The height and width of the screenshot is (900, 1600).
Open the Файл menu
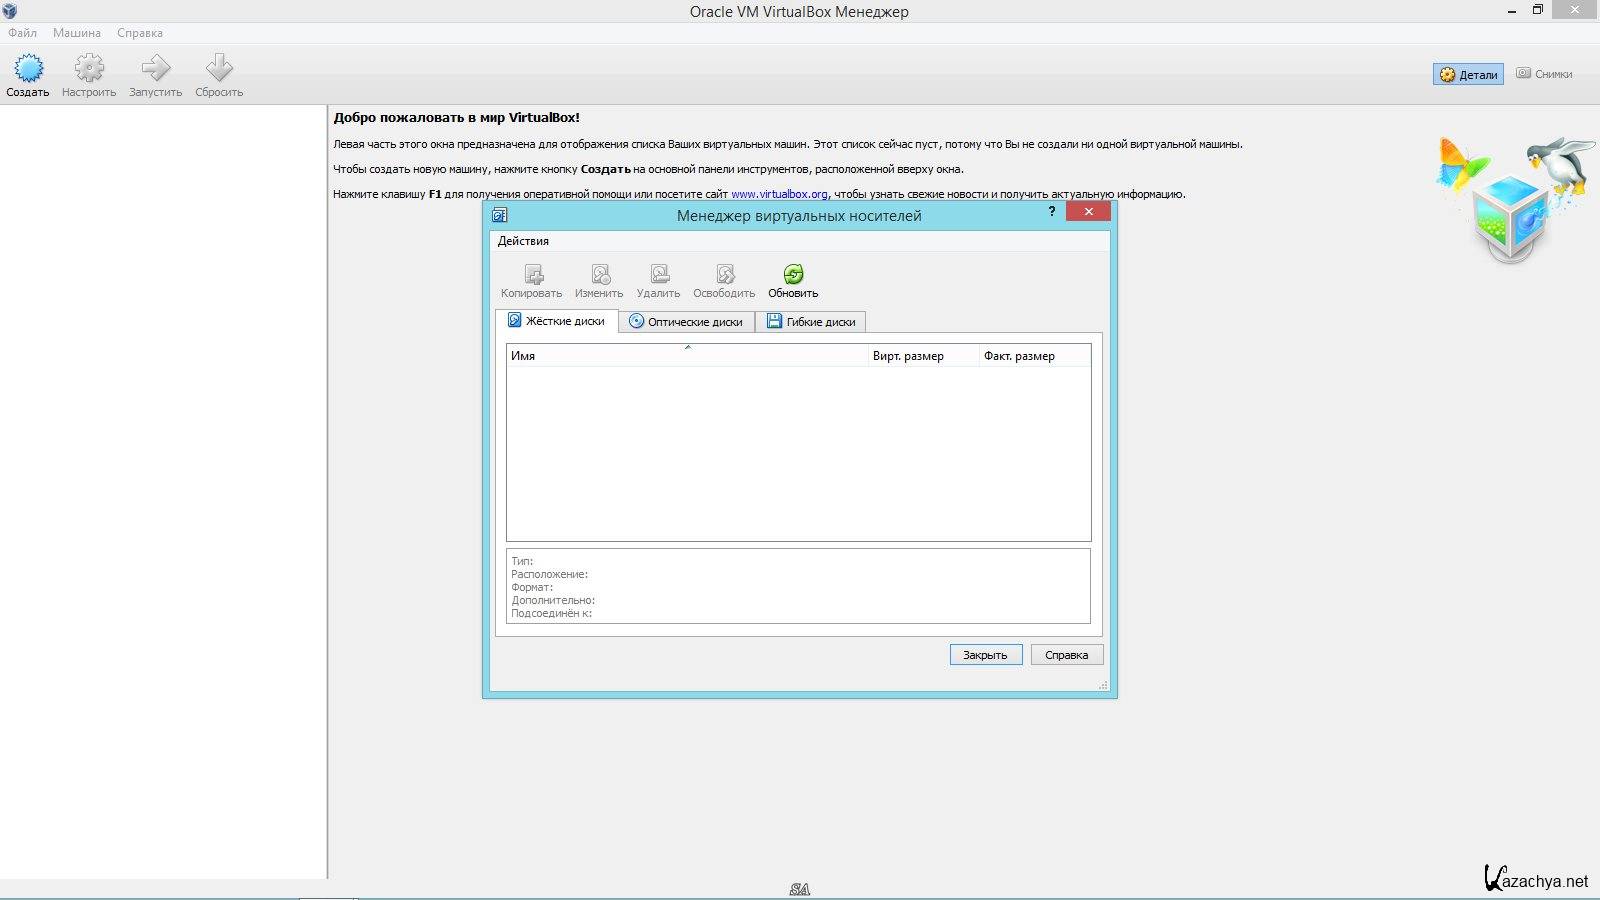click(x=22, y=33)
